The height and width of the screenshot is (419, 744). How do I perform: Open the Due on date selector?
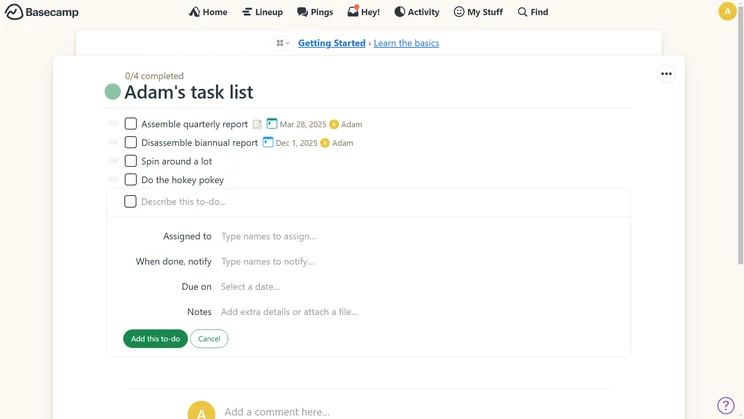(x=421, y=287)
